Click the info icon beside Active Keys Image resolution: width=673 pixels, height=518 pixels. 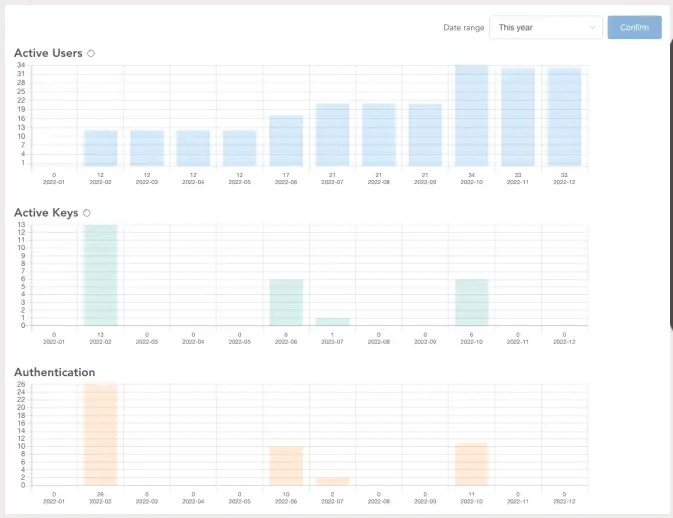pyautogui.click(x=87, y=213)
